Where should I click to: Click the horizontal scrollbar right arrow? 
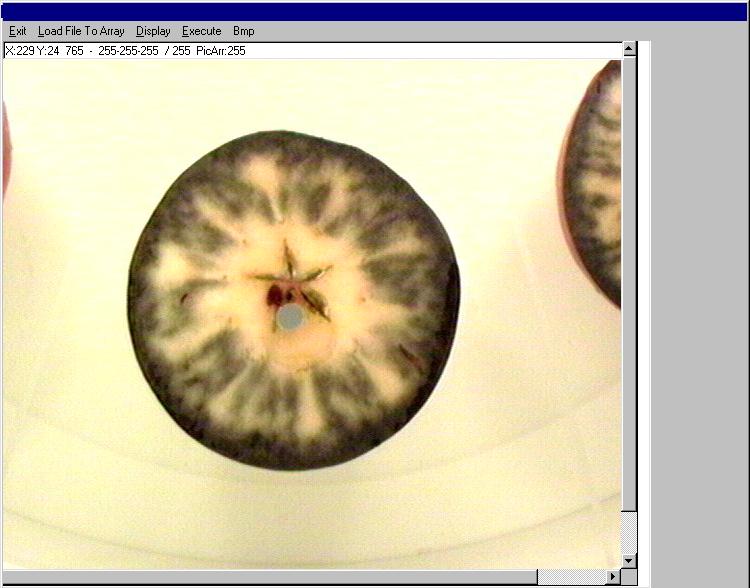click(613, 577)
